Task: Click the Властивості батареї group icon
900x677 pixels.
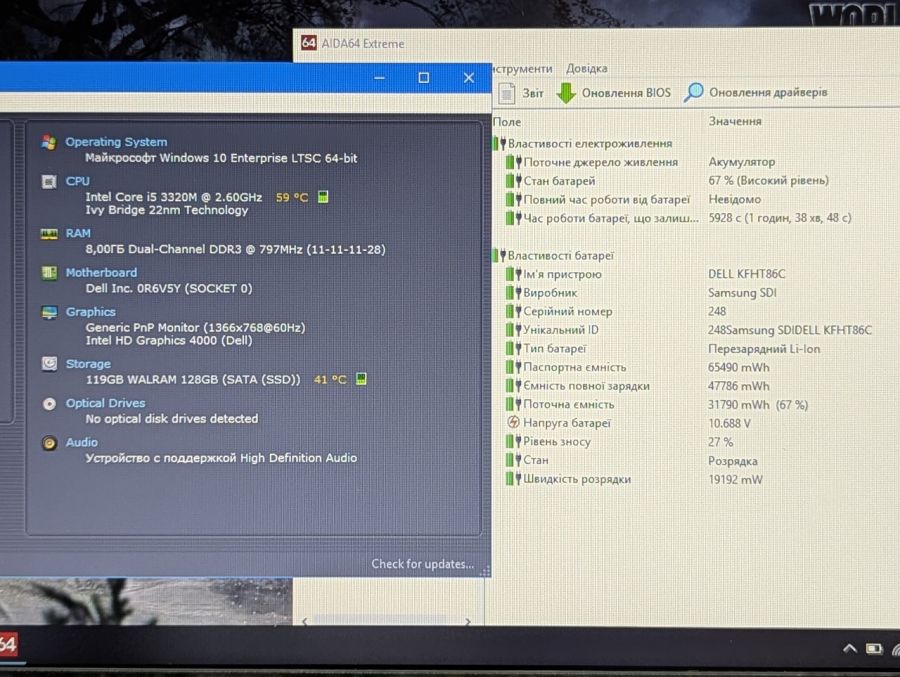Action: [499, 255]
